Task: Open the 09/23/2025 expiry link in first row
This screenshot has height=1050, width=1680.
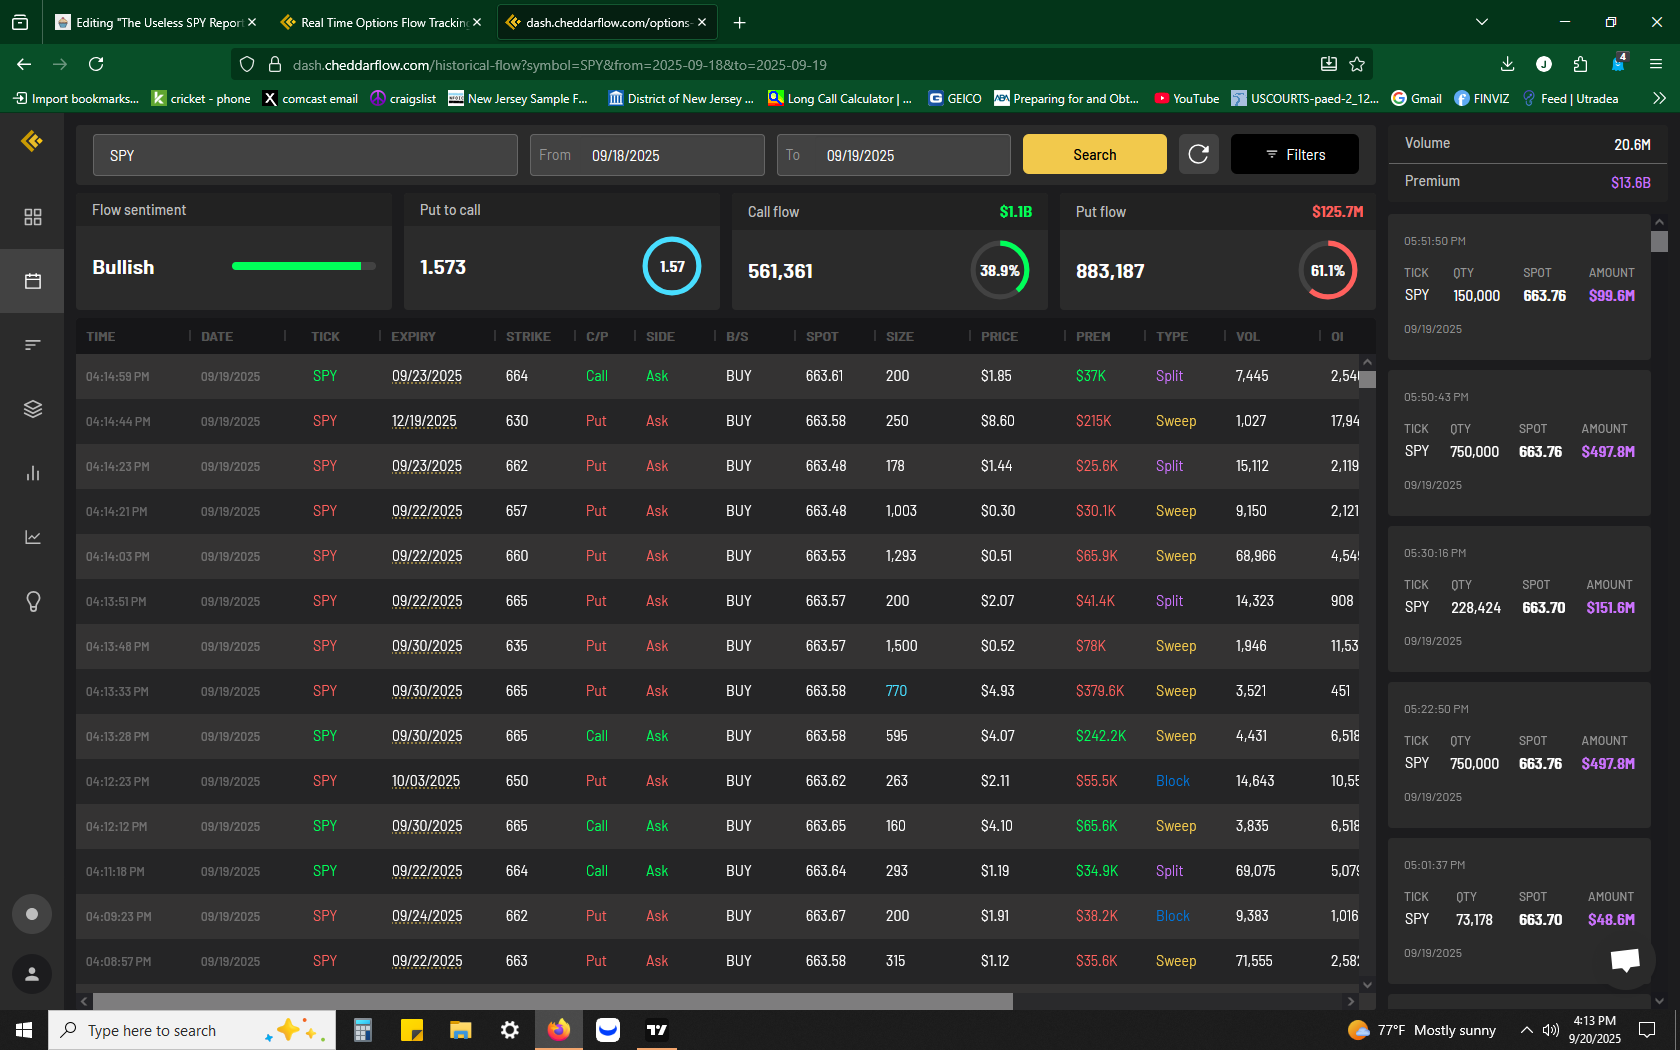Action: [x=427, y=376]
